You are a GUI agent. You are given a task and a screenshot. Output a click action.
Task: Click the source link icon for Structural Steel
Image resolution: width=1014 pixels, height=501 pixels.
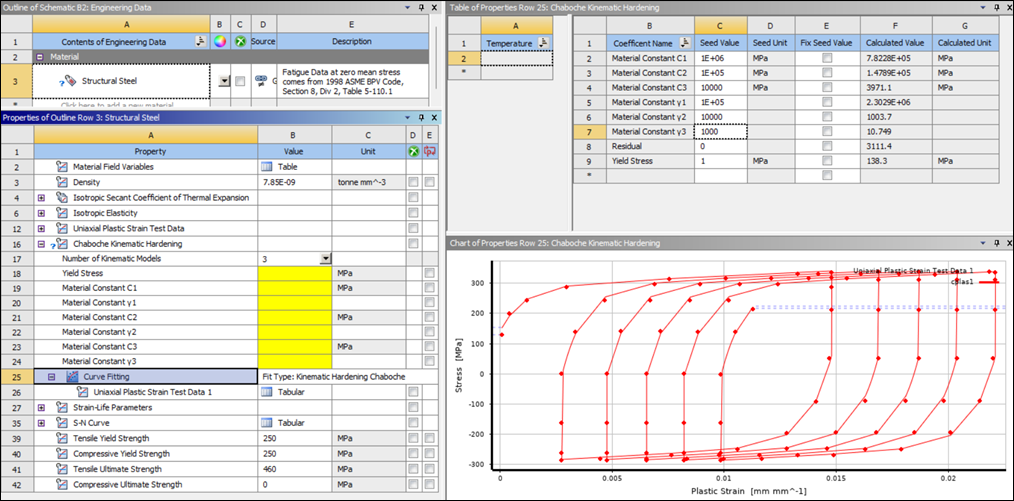[x=261, y=81]
